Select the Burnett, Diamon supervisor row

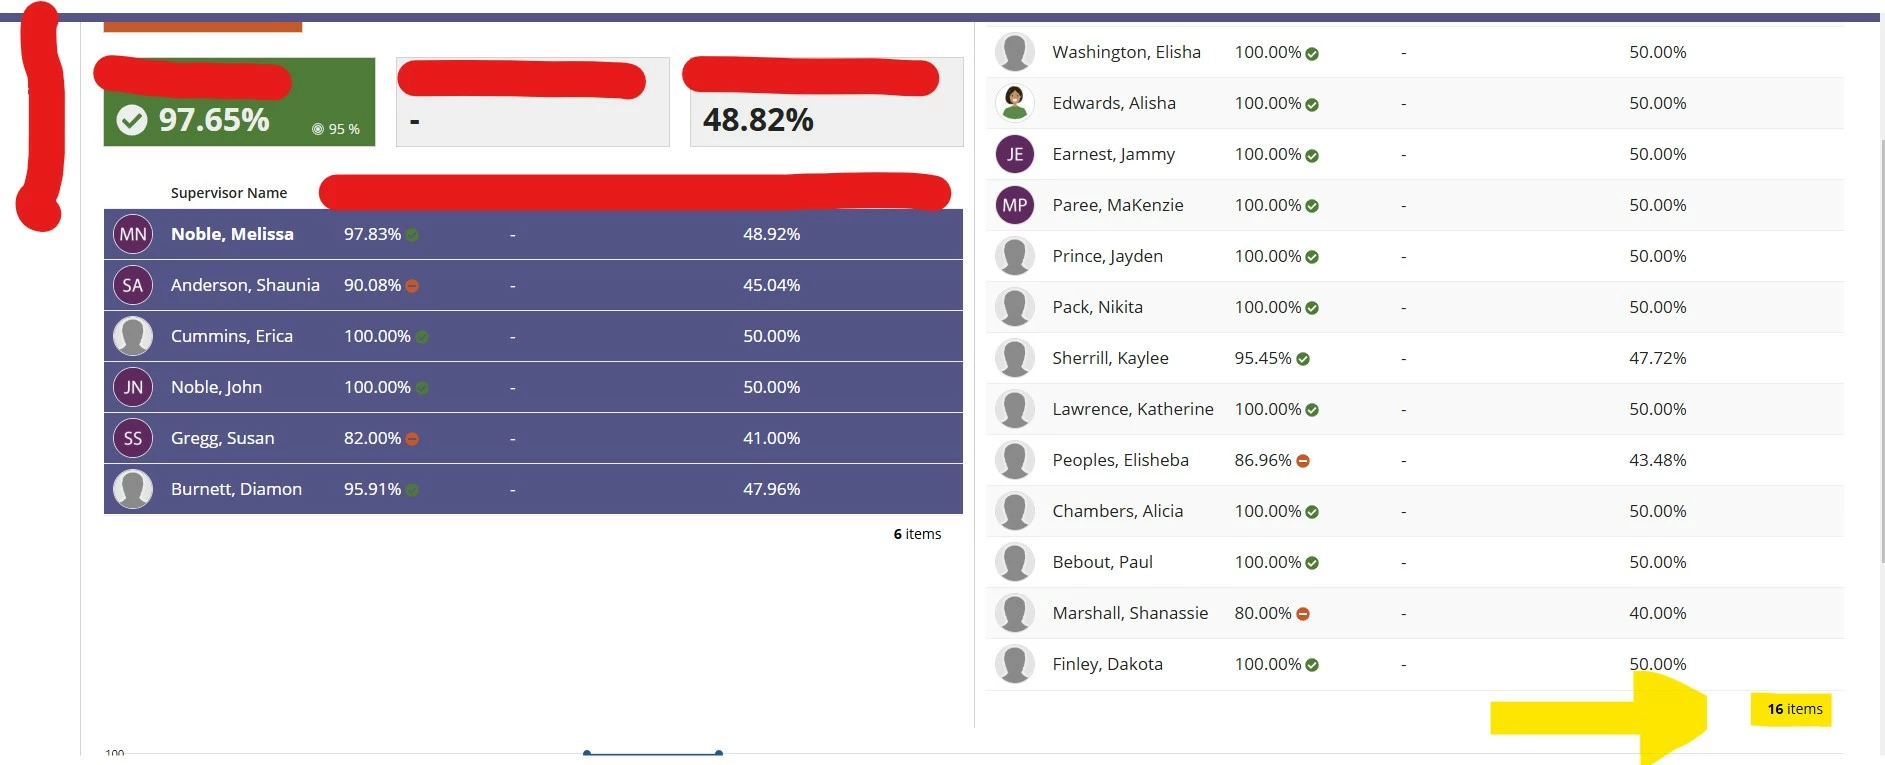pyautogui.click(x=533, y=489)
